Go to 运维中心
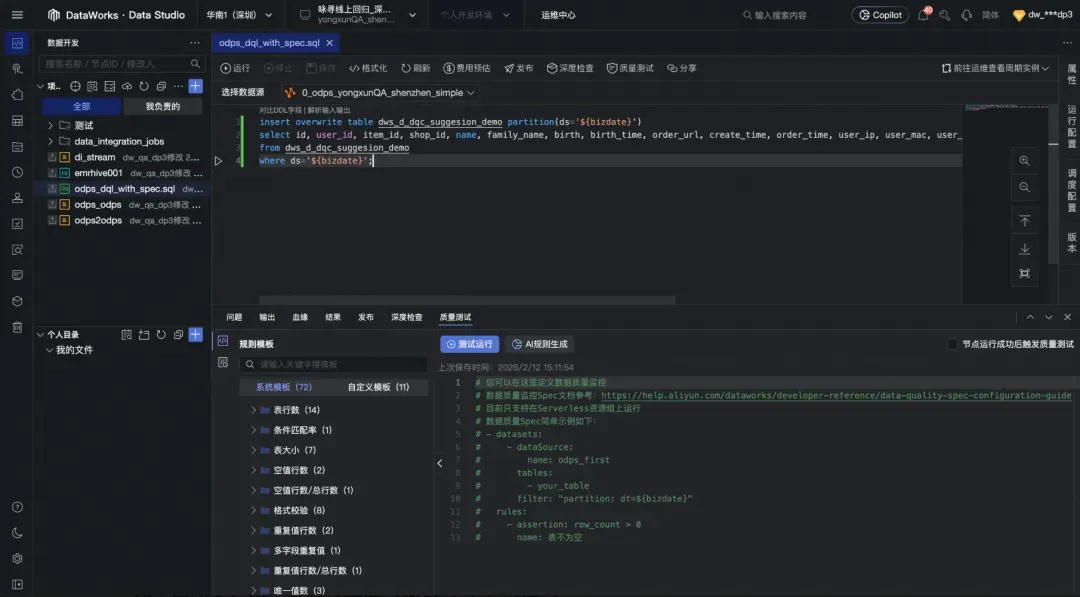This screenshot has height=597, width=1080. pyautogui.click(x=558, y=14)
